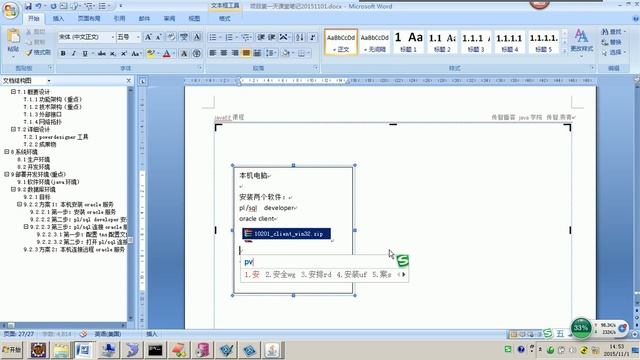The image size is (640, 360).
Task: Switch to the 视图 ribbon tab
Action: pos(194,19)
